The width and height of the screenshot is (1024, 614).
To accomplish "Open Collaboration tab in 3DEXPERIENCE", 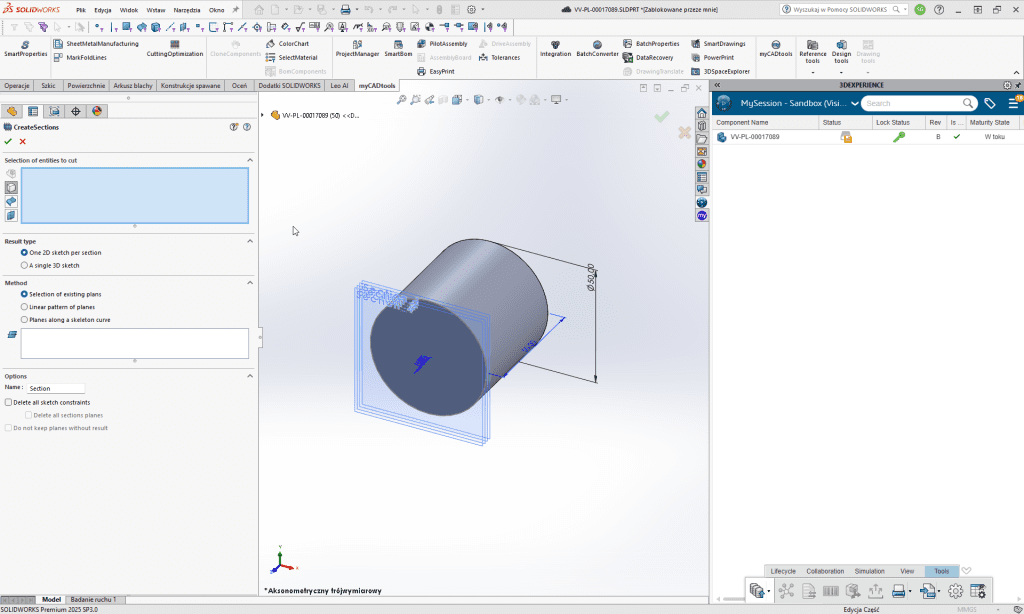I will [x=825, y=571].
